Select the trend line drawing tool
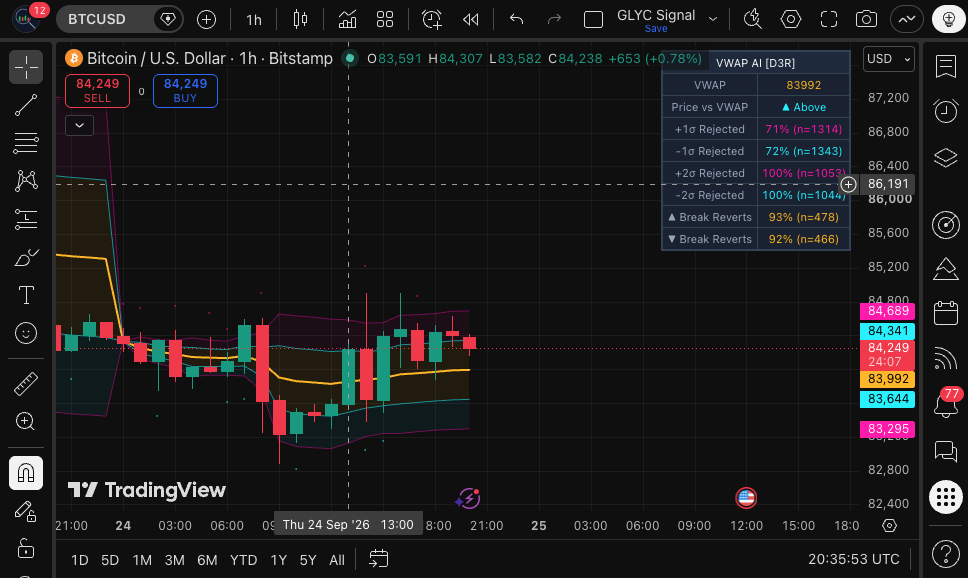 [x=26, y=105]
